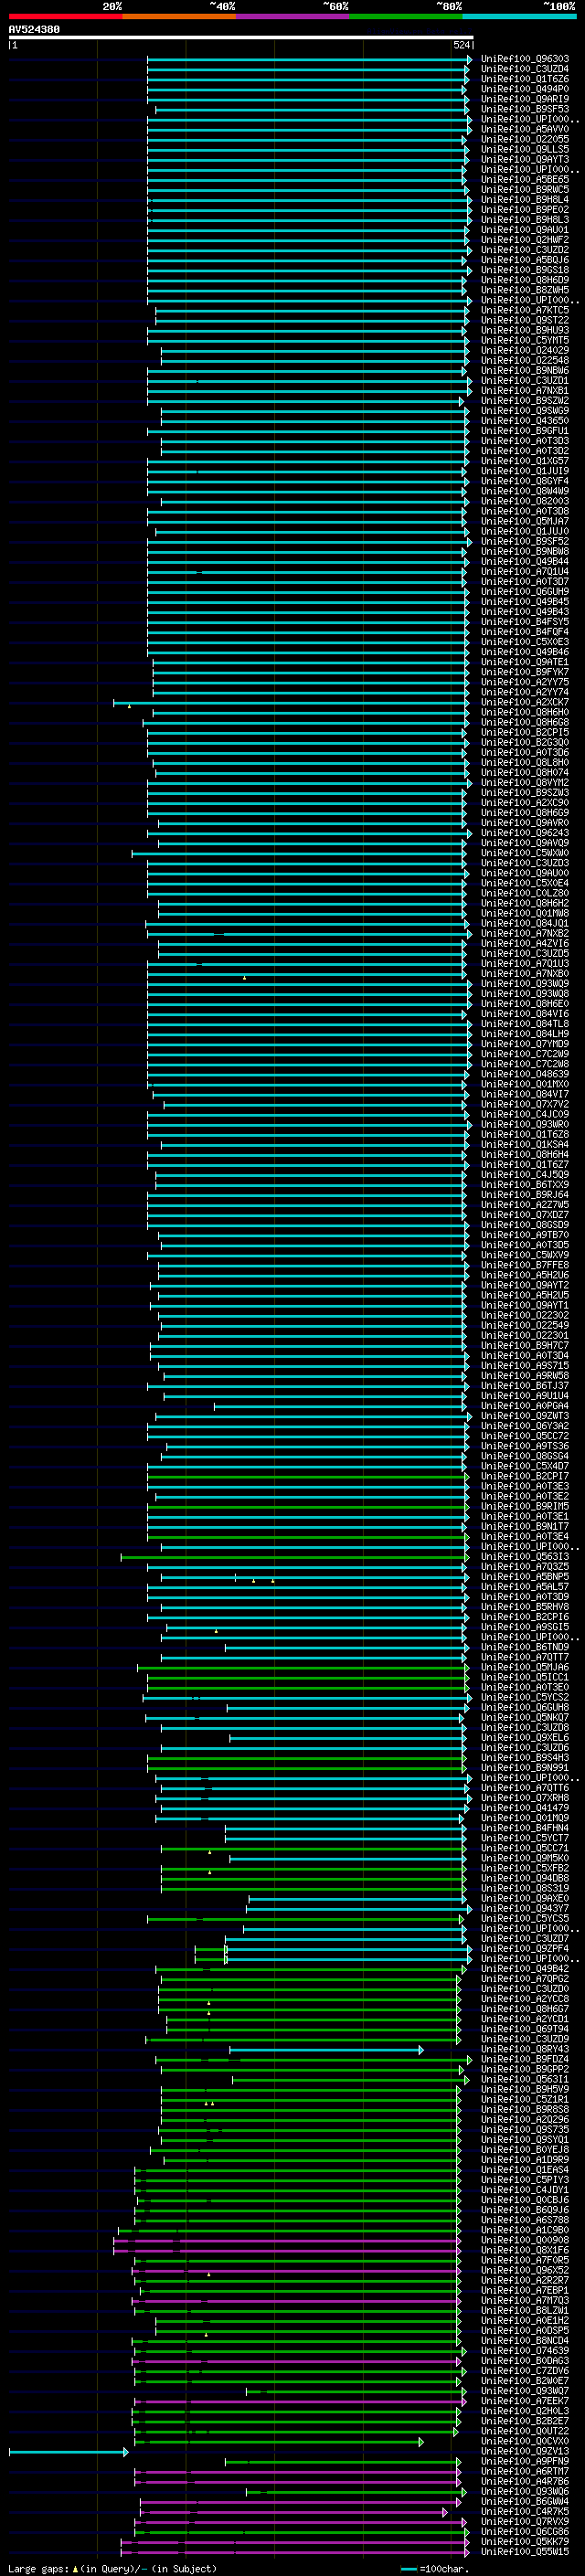Select hit label UniRef100_Q5MJA6
Image resolution: width=585 pixels, height=2576 pixels.
525,1667
